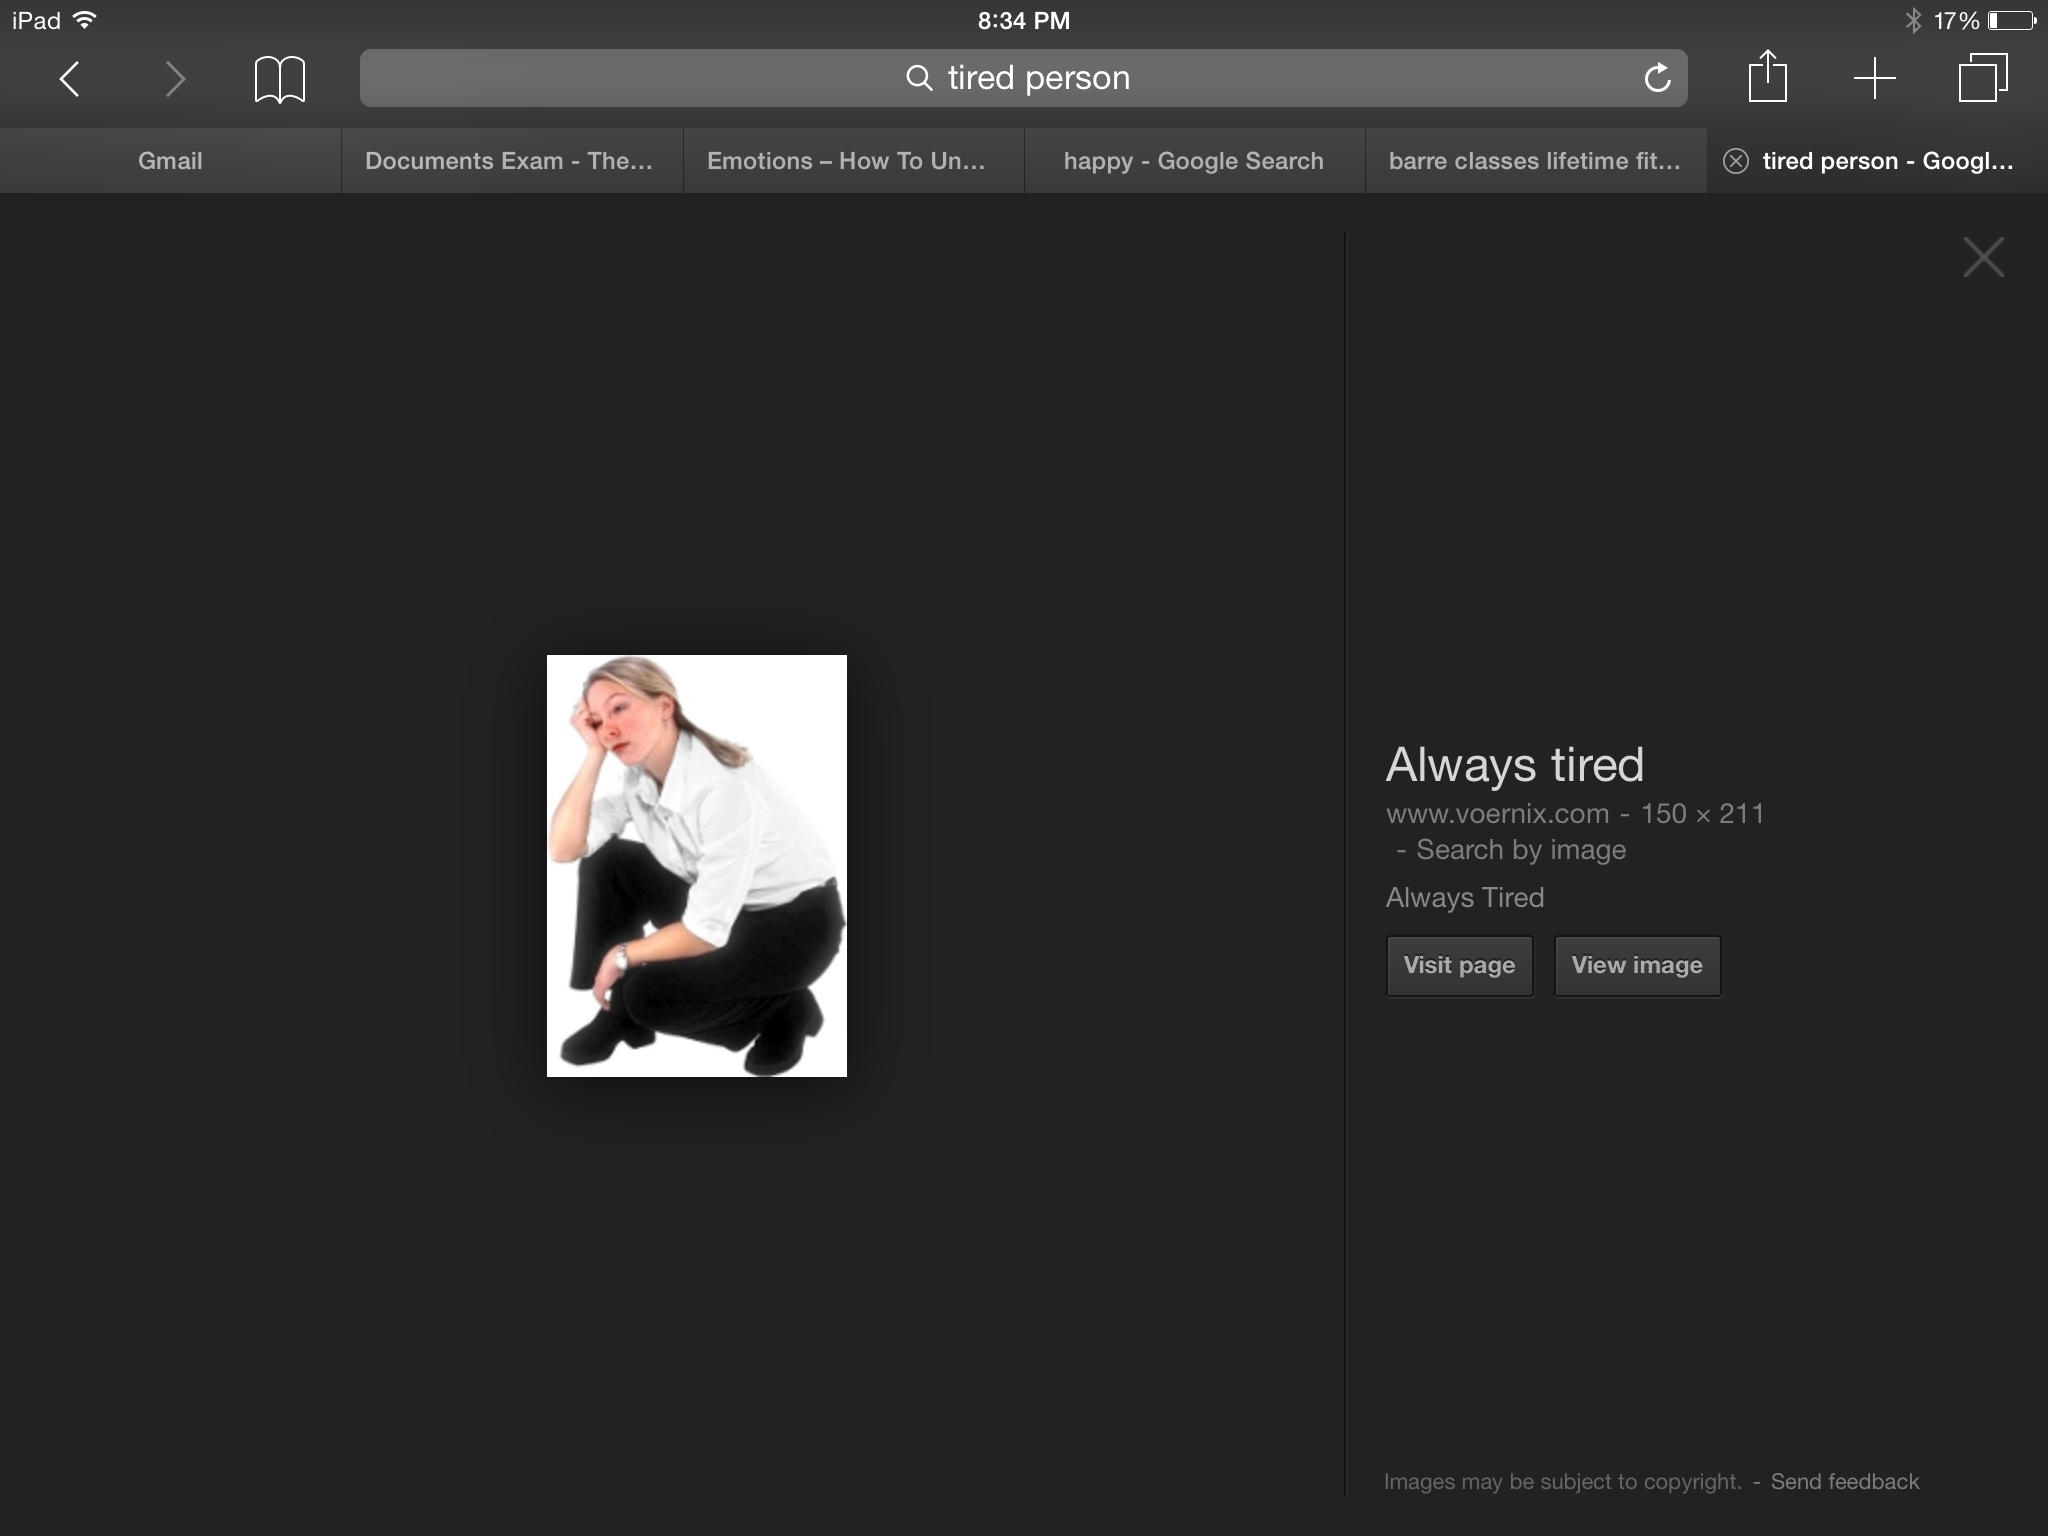Go back to the previous page
2048x1536 pixels.
pyautogui.click(x=69, y=79)
